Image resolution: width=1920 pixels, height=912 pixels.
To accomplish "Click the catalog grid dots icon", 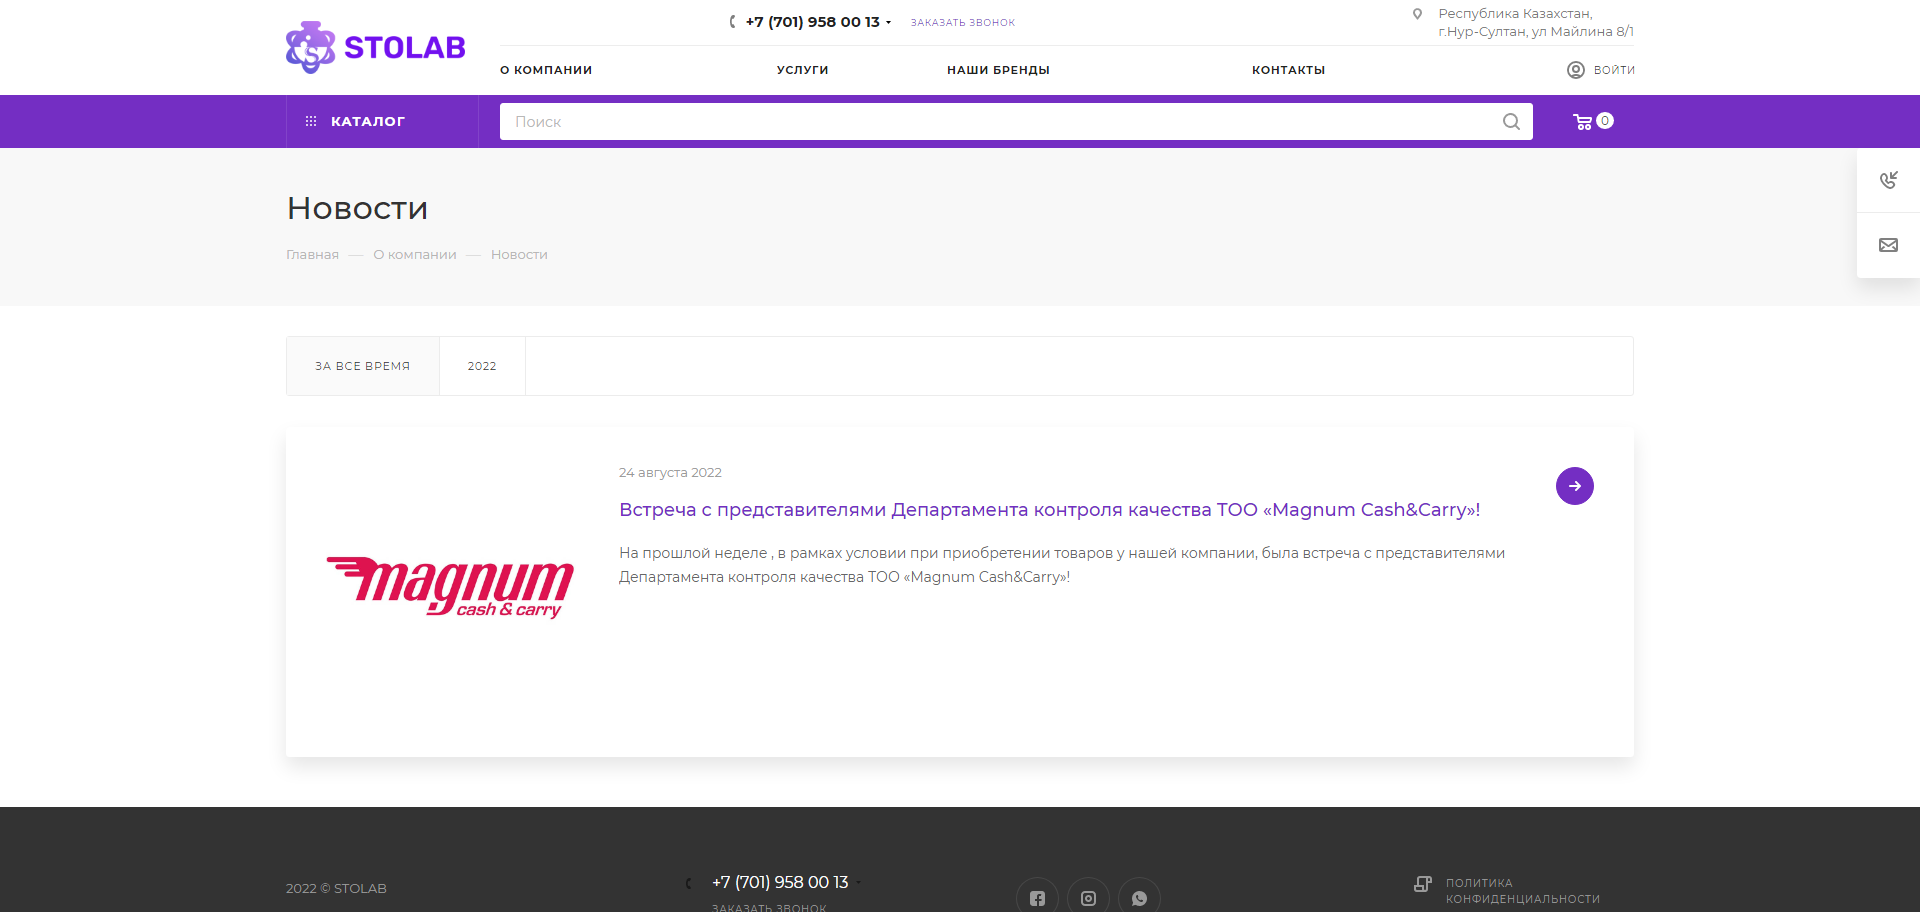I will click(311, 121).
